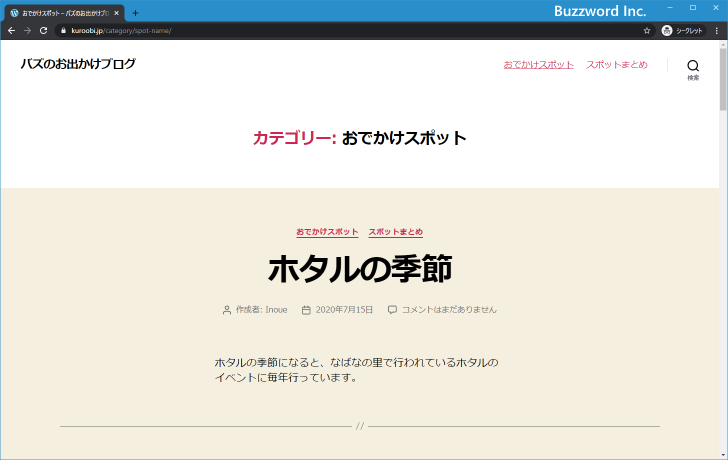Click the padlock site security icon

62,31
